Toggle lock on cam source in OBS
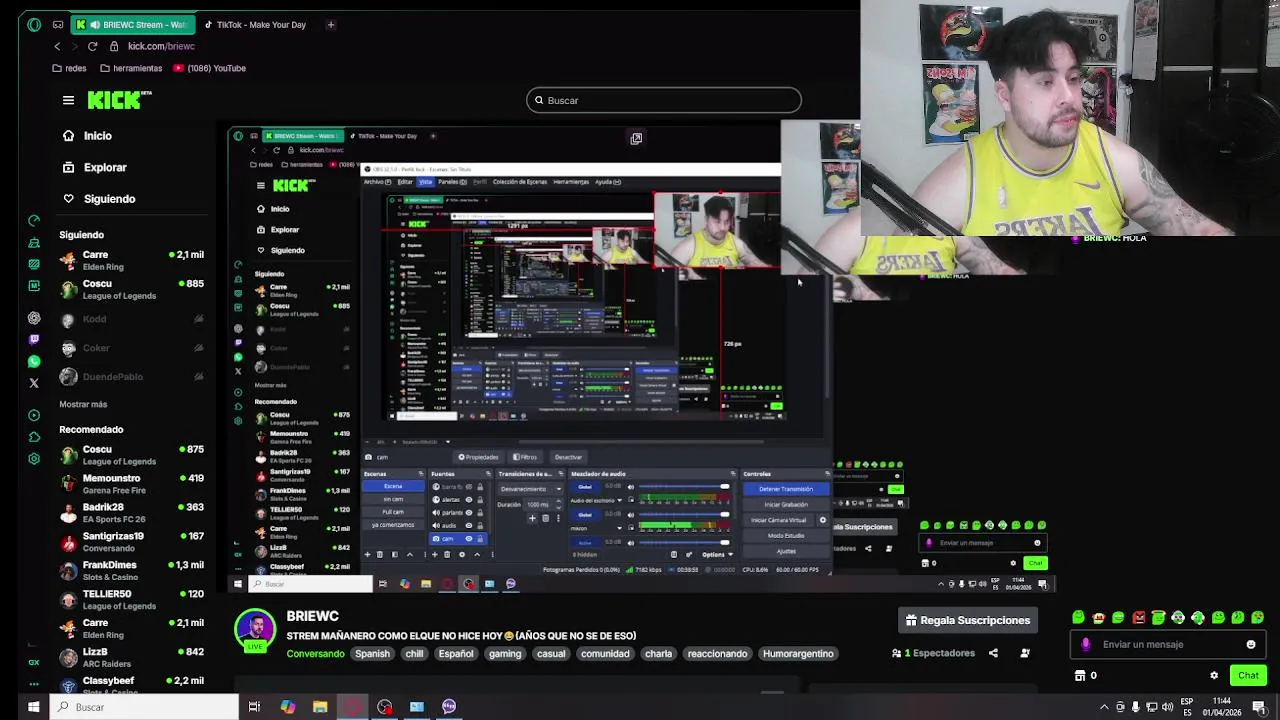Screen dimensions: 1280x720 coord(480,538)
